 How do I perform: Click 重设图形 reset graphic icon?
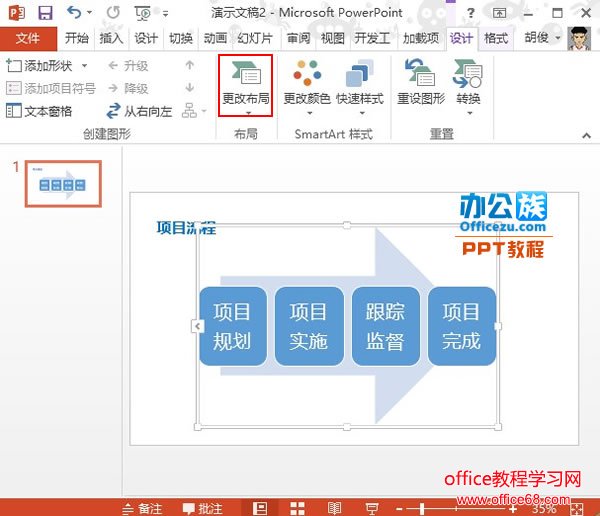pyautogui.click(x=421, y=82)
